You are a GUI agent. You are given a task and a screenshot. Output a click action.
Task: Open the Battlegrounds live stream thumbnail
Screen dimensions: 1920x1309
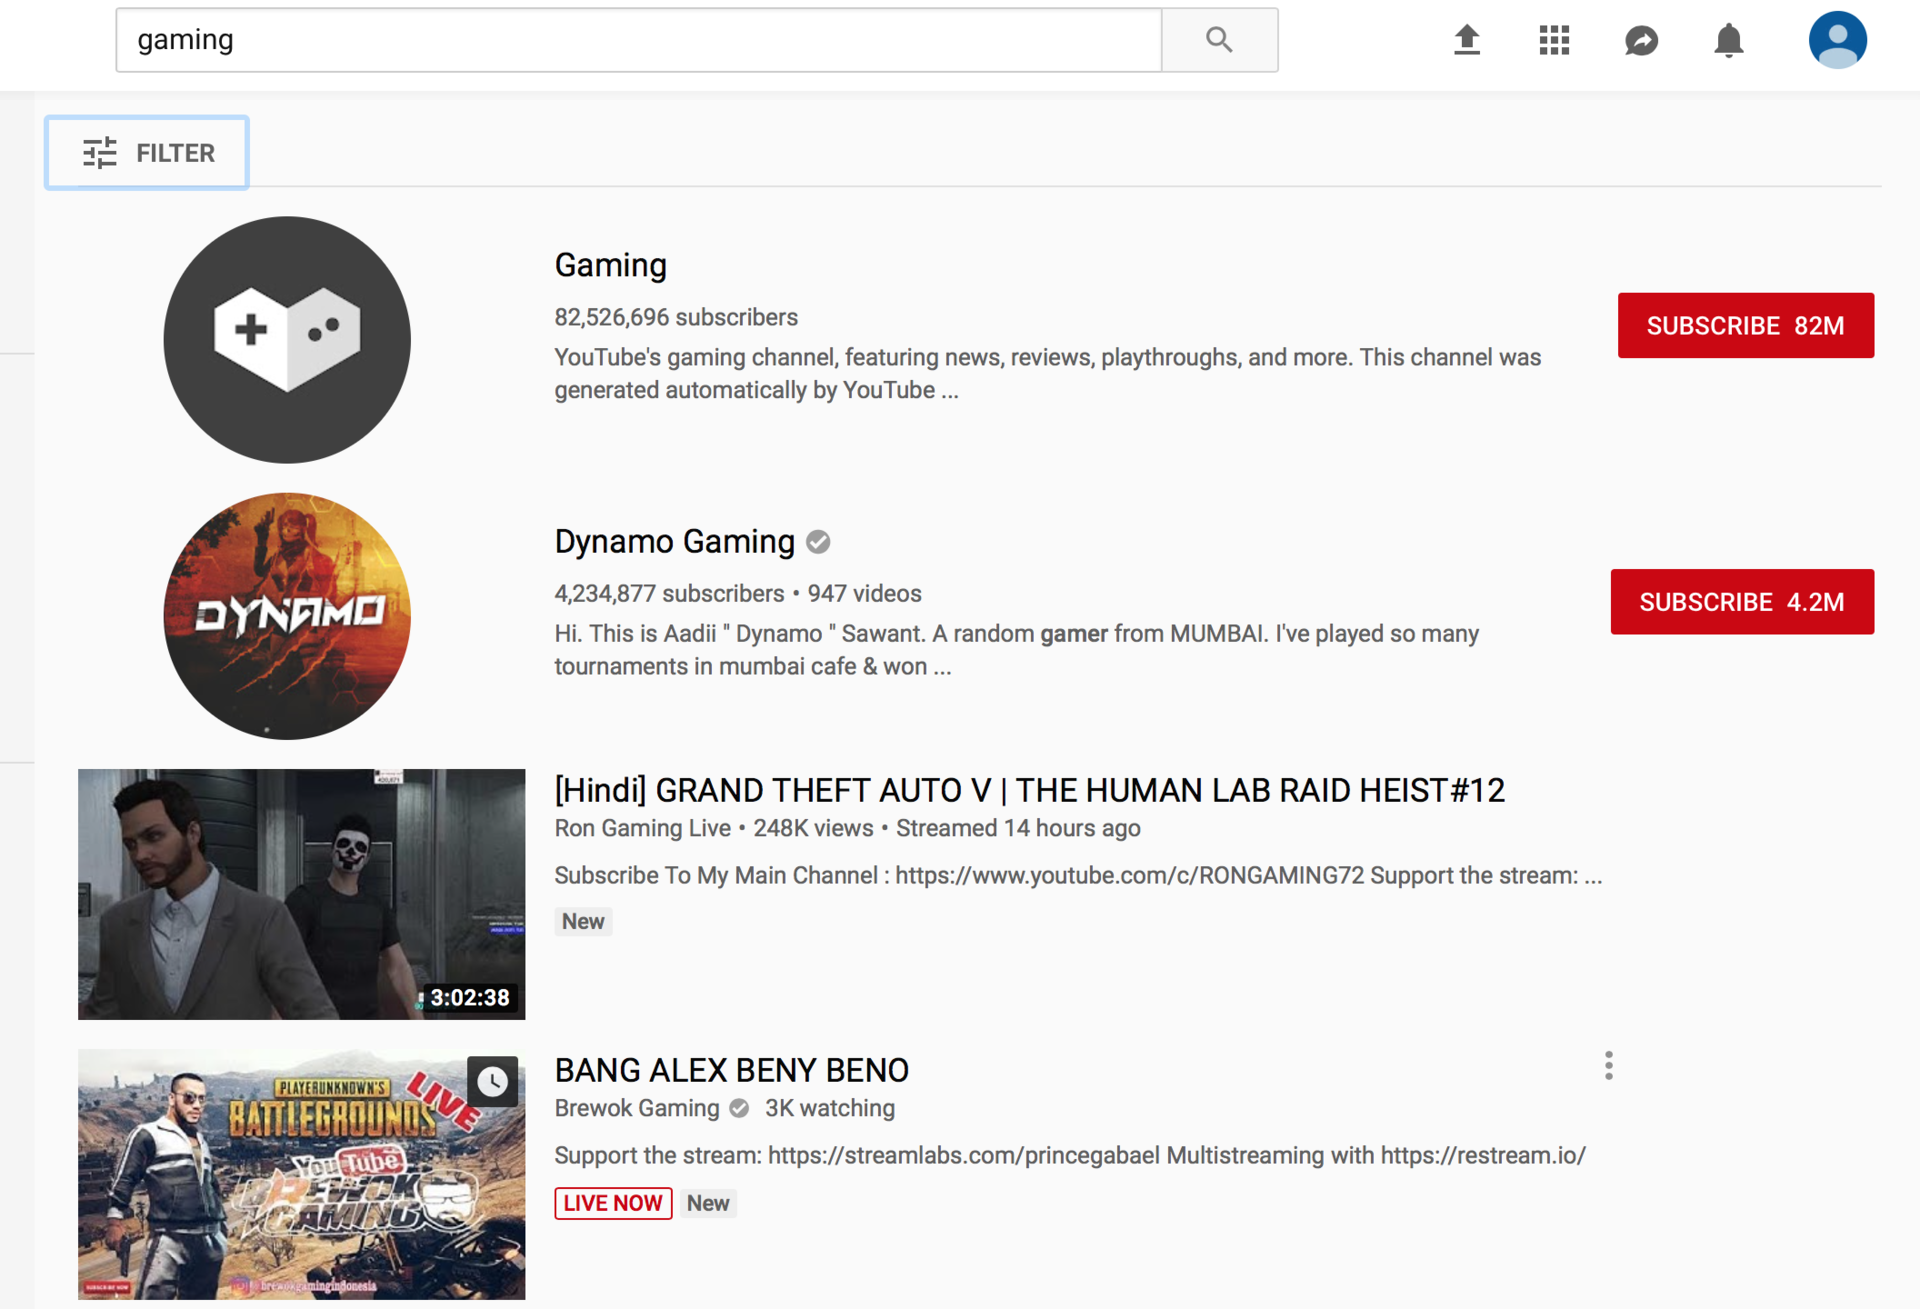tap(301, 1174)
